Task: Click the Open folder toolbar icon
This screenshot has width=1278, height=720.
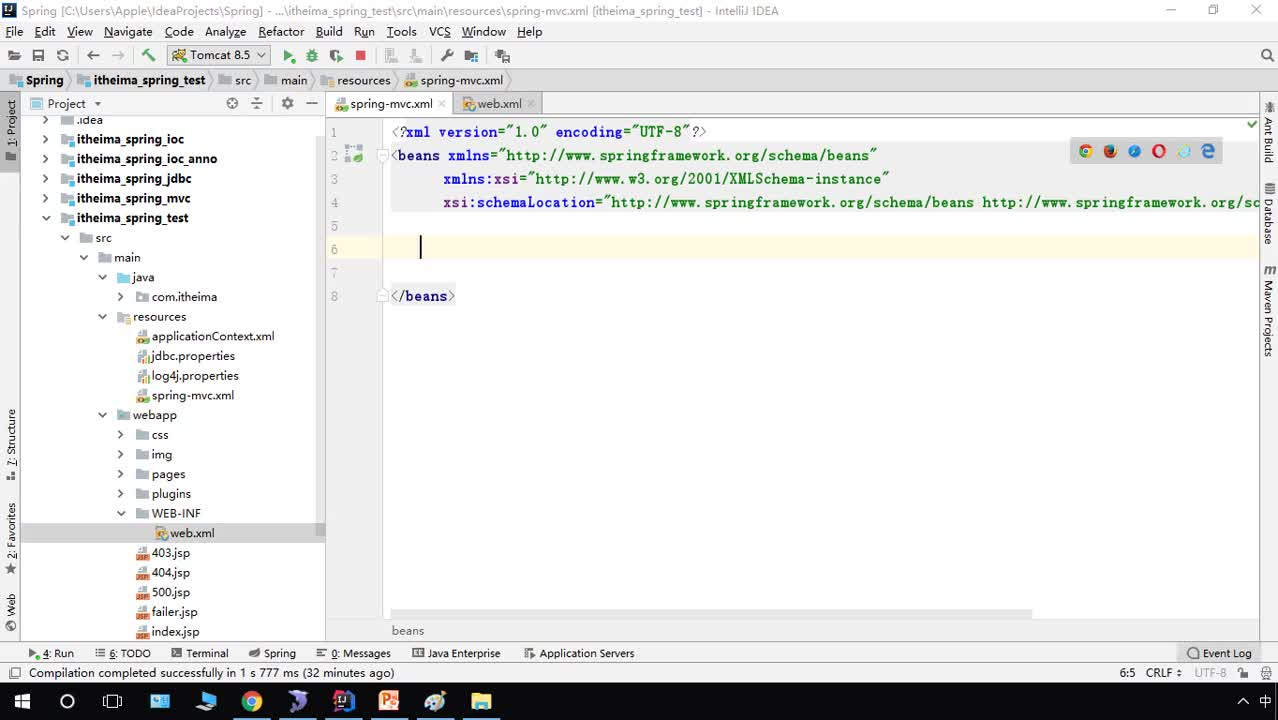Action: (x=14, y=56)
